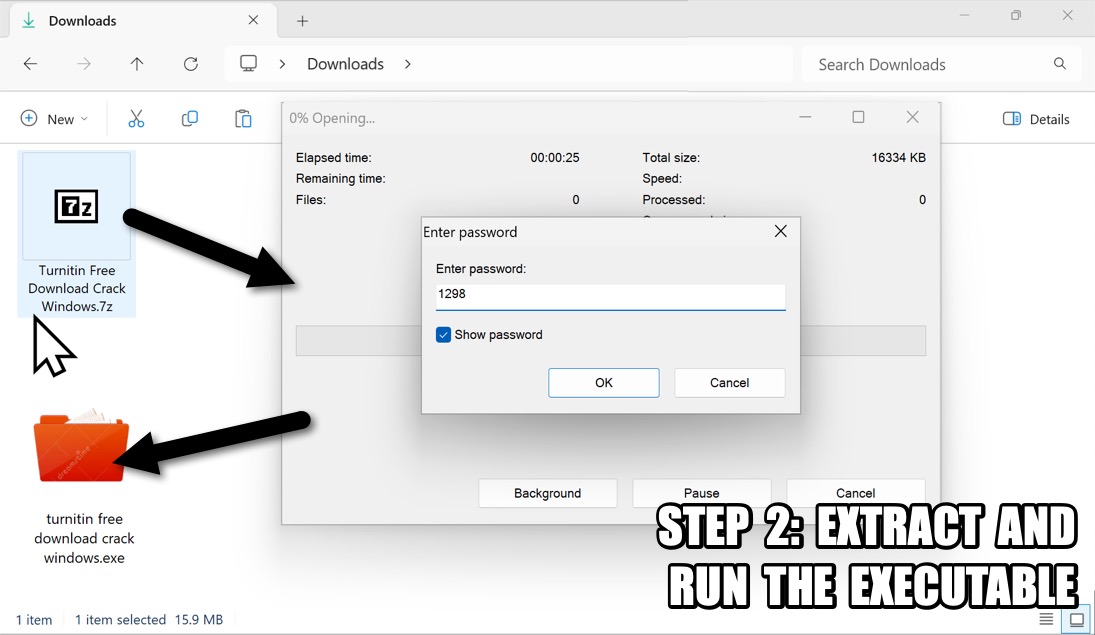Click the Back navigation arrow

(30, 64)
